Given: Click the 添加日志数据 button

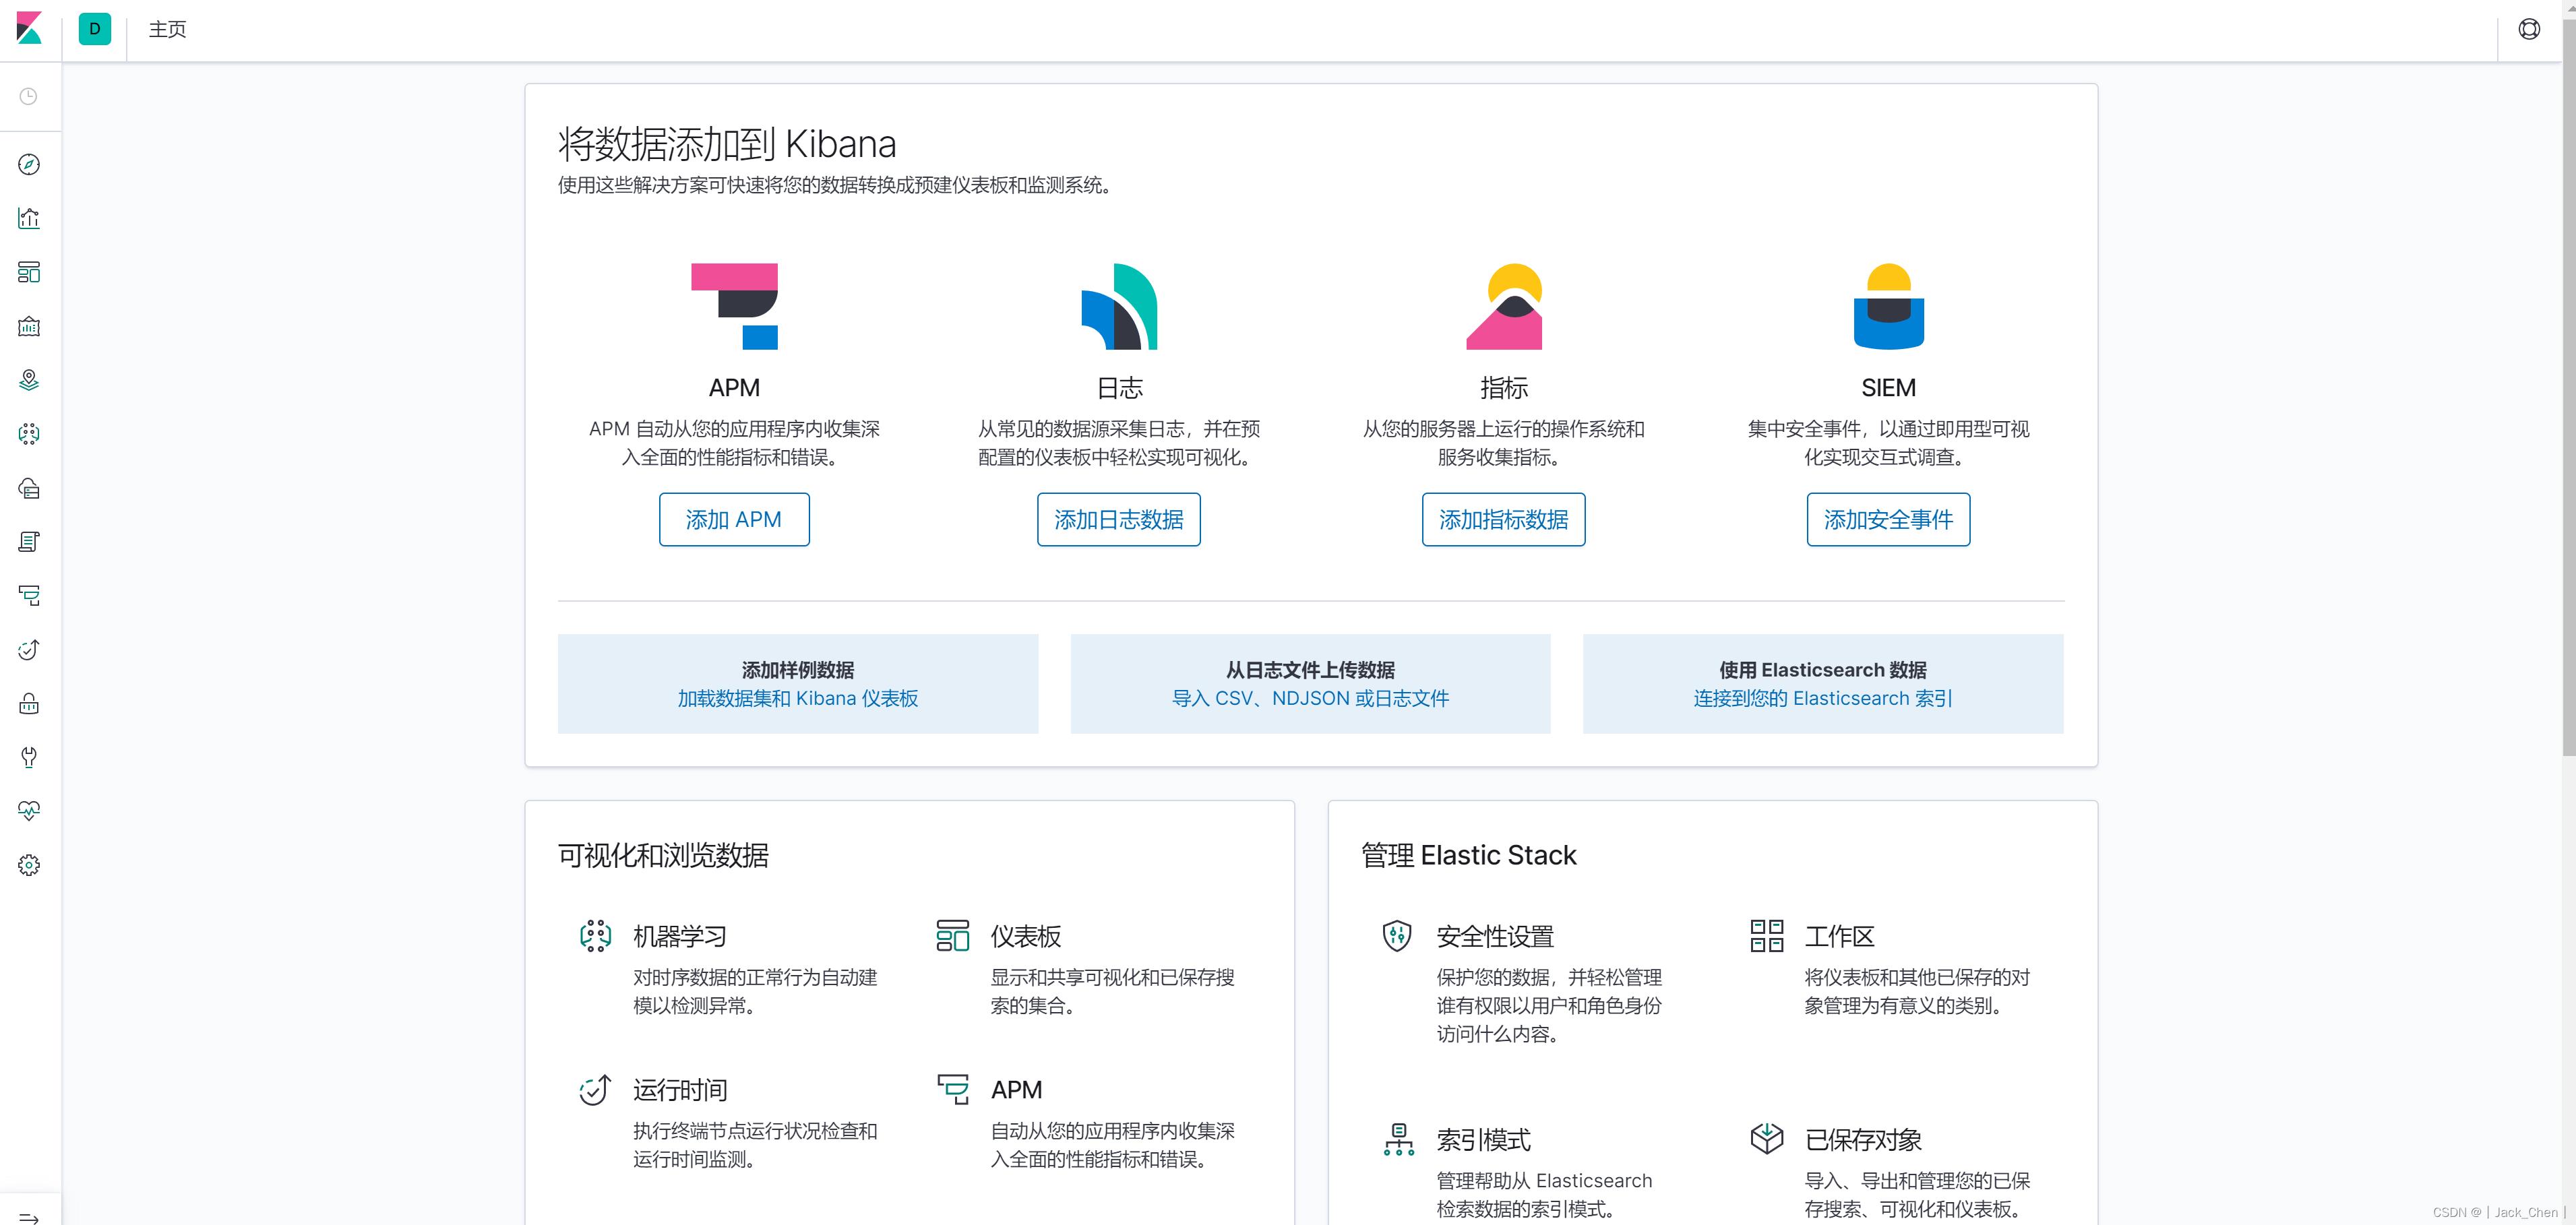Looking at the screenshot, I should 1119,519.
